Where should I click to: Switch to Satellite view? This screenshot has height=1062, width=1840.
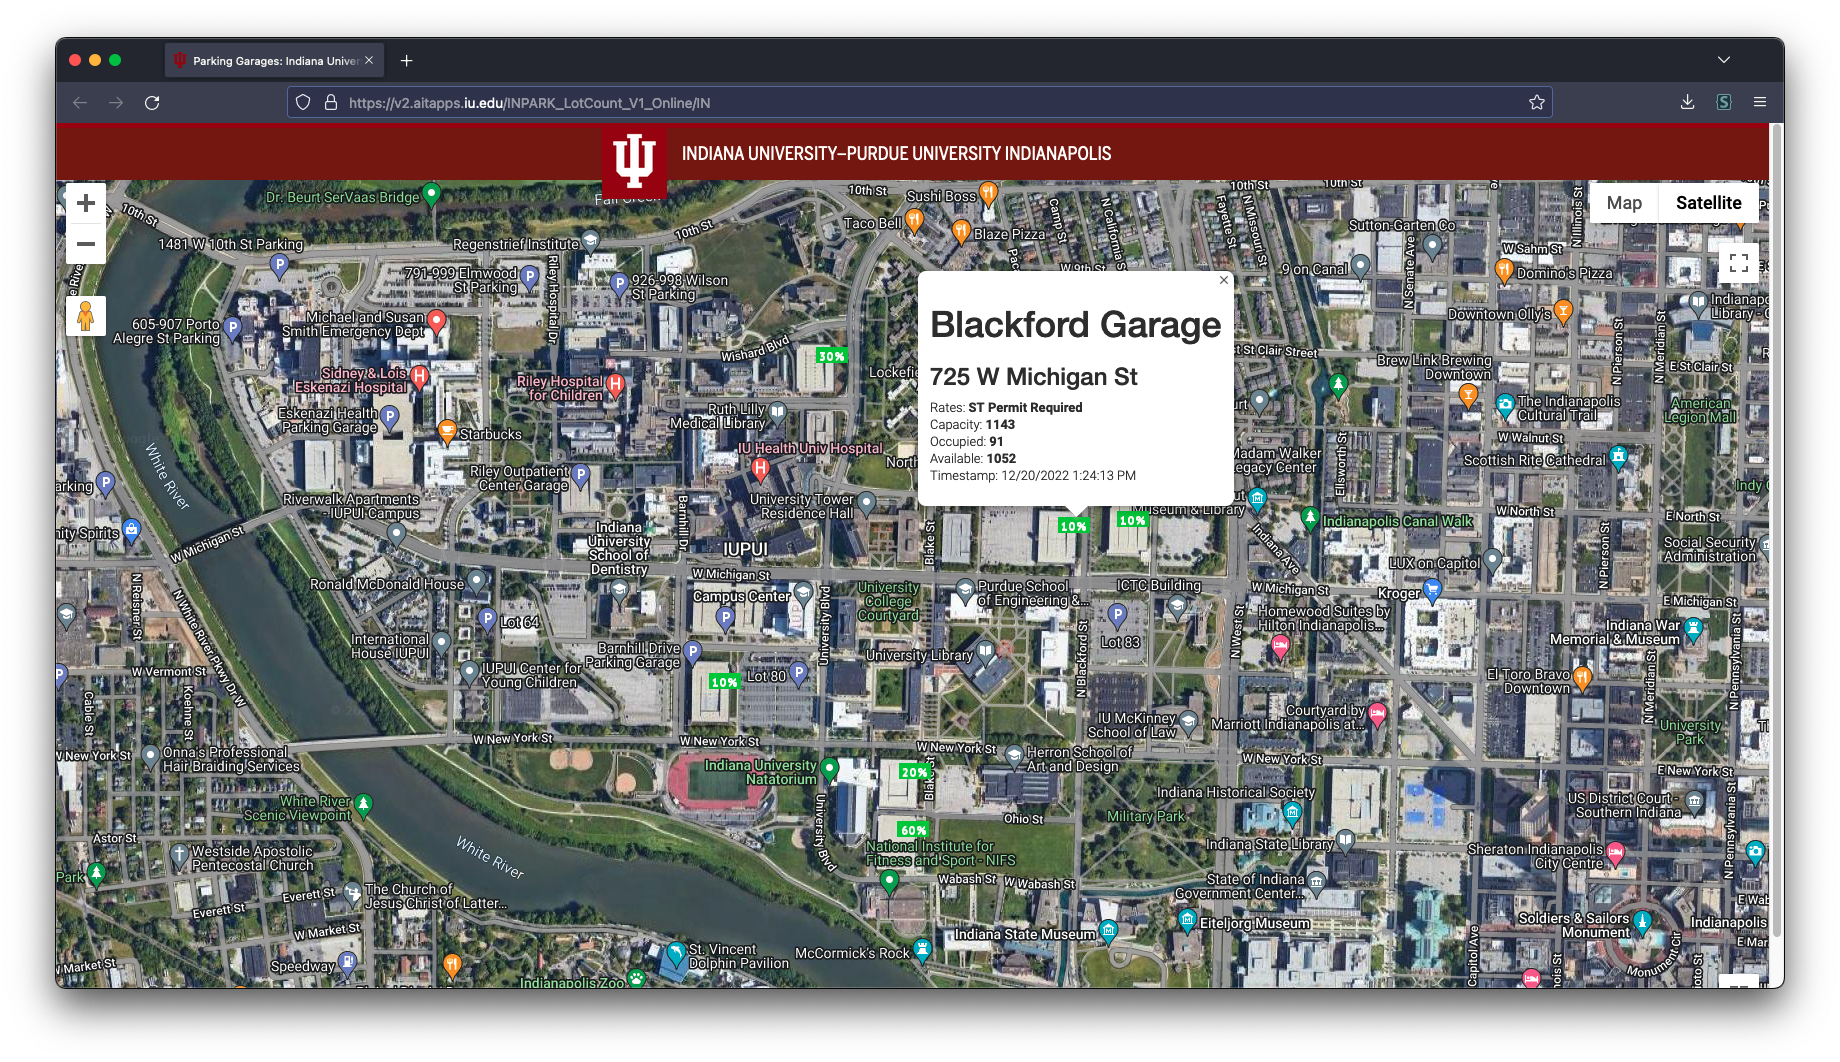1708,203
